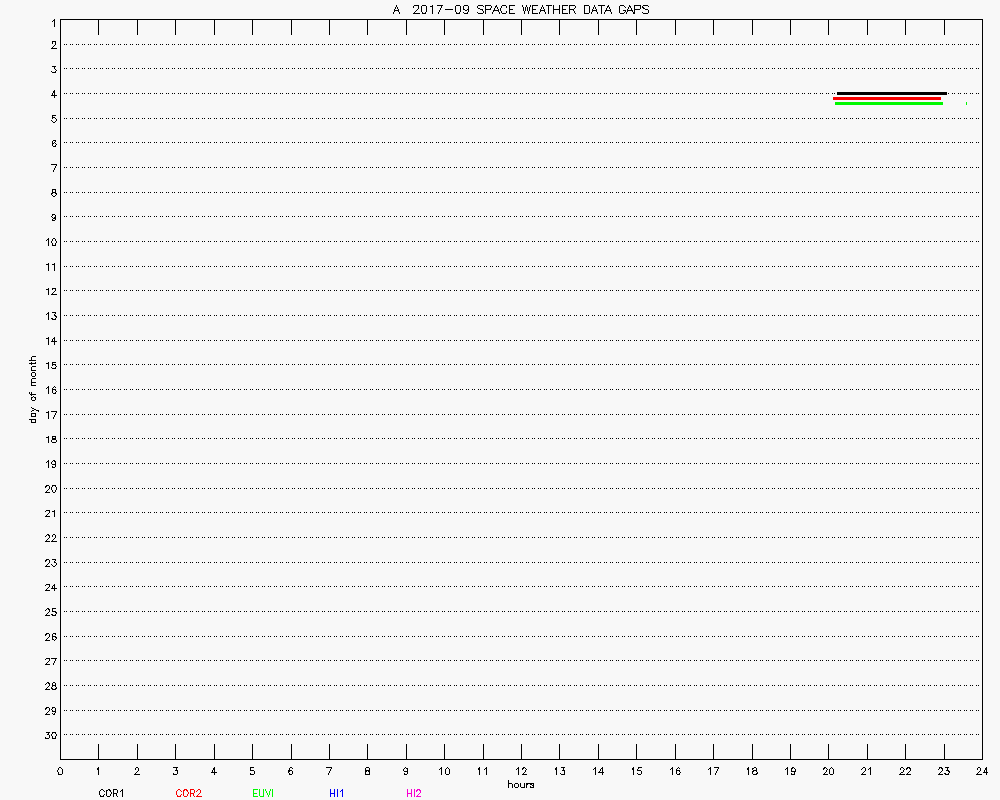Click the hour 24 tick label
The width and height of the screenshot is (1000, 800).
point(982,771)
